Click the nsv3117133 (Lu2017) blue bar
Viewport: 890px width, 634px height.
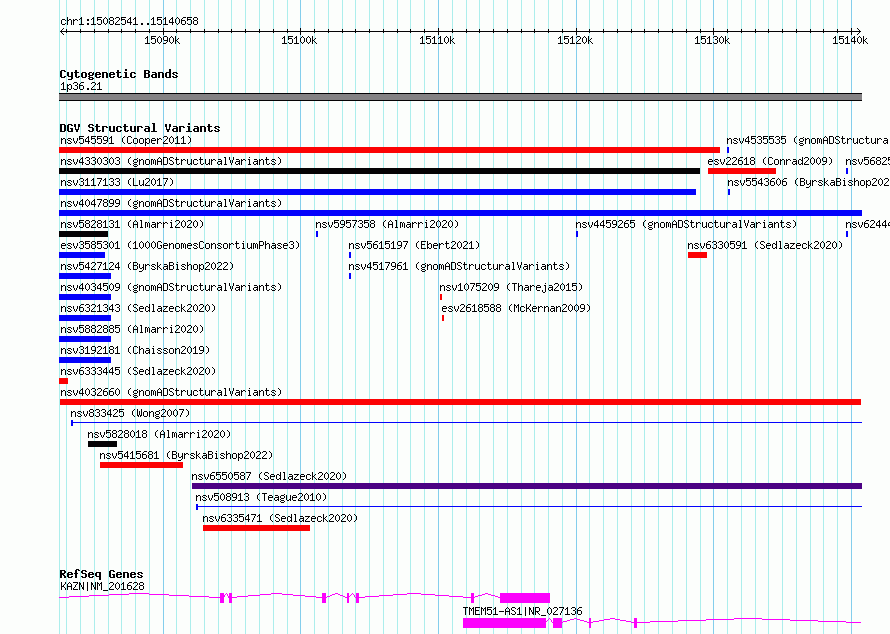pyautogui.click(x=377, y=192)
